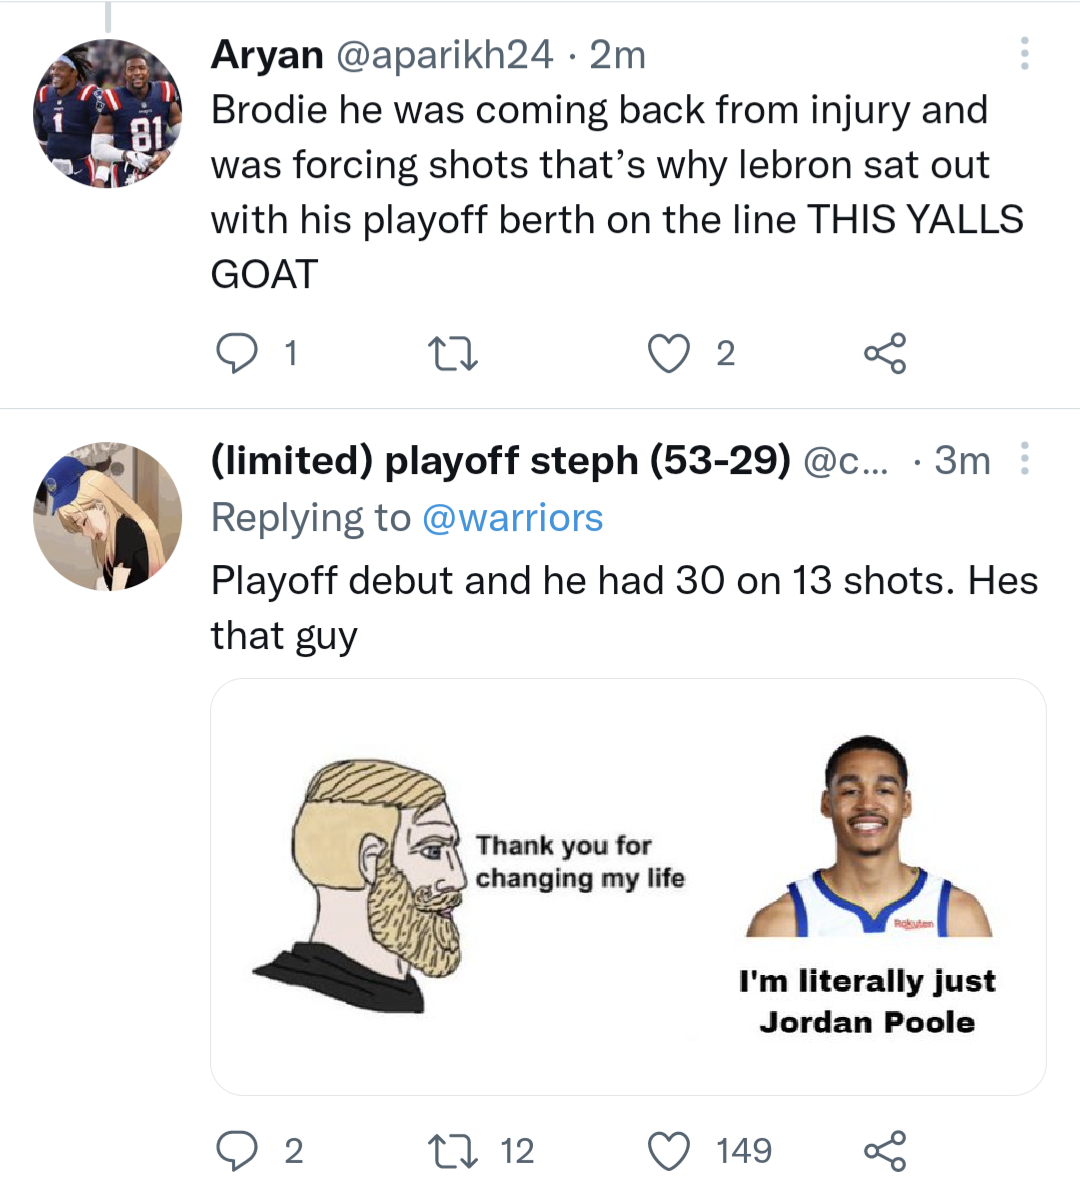
Task: Like the Jordan Poole meme tweet
Action: tap(669, 1151)
